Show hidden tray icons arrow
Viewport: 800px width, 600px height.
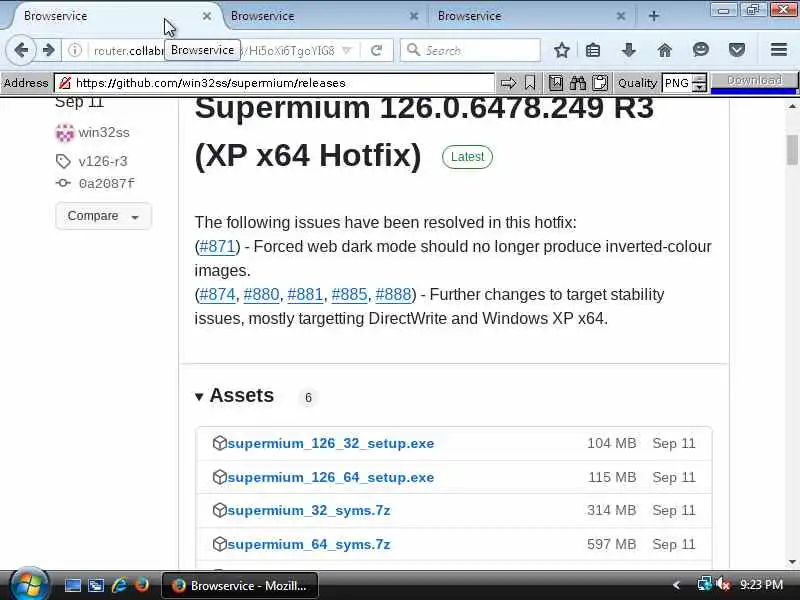pos(677,585)
